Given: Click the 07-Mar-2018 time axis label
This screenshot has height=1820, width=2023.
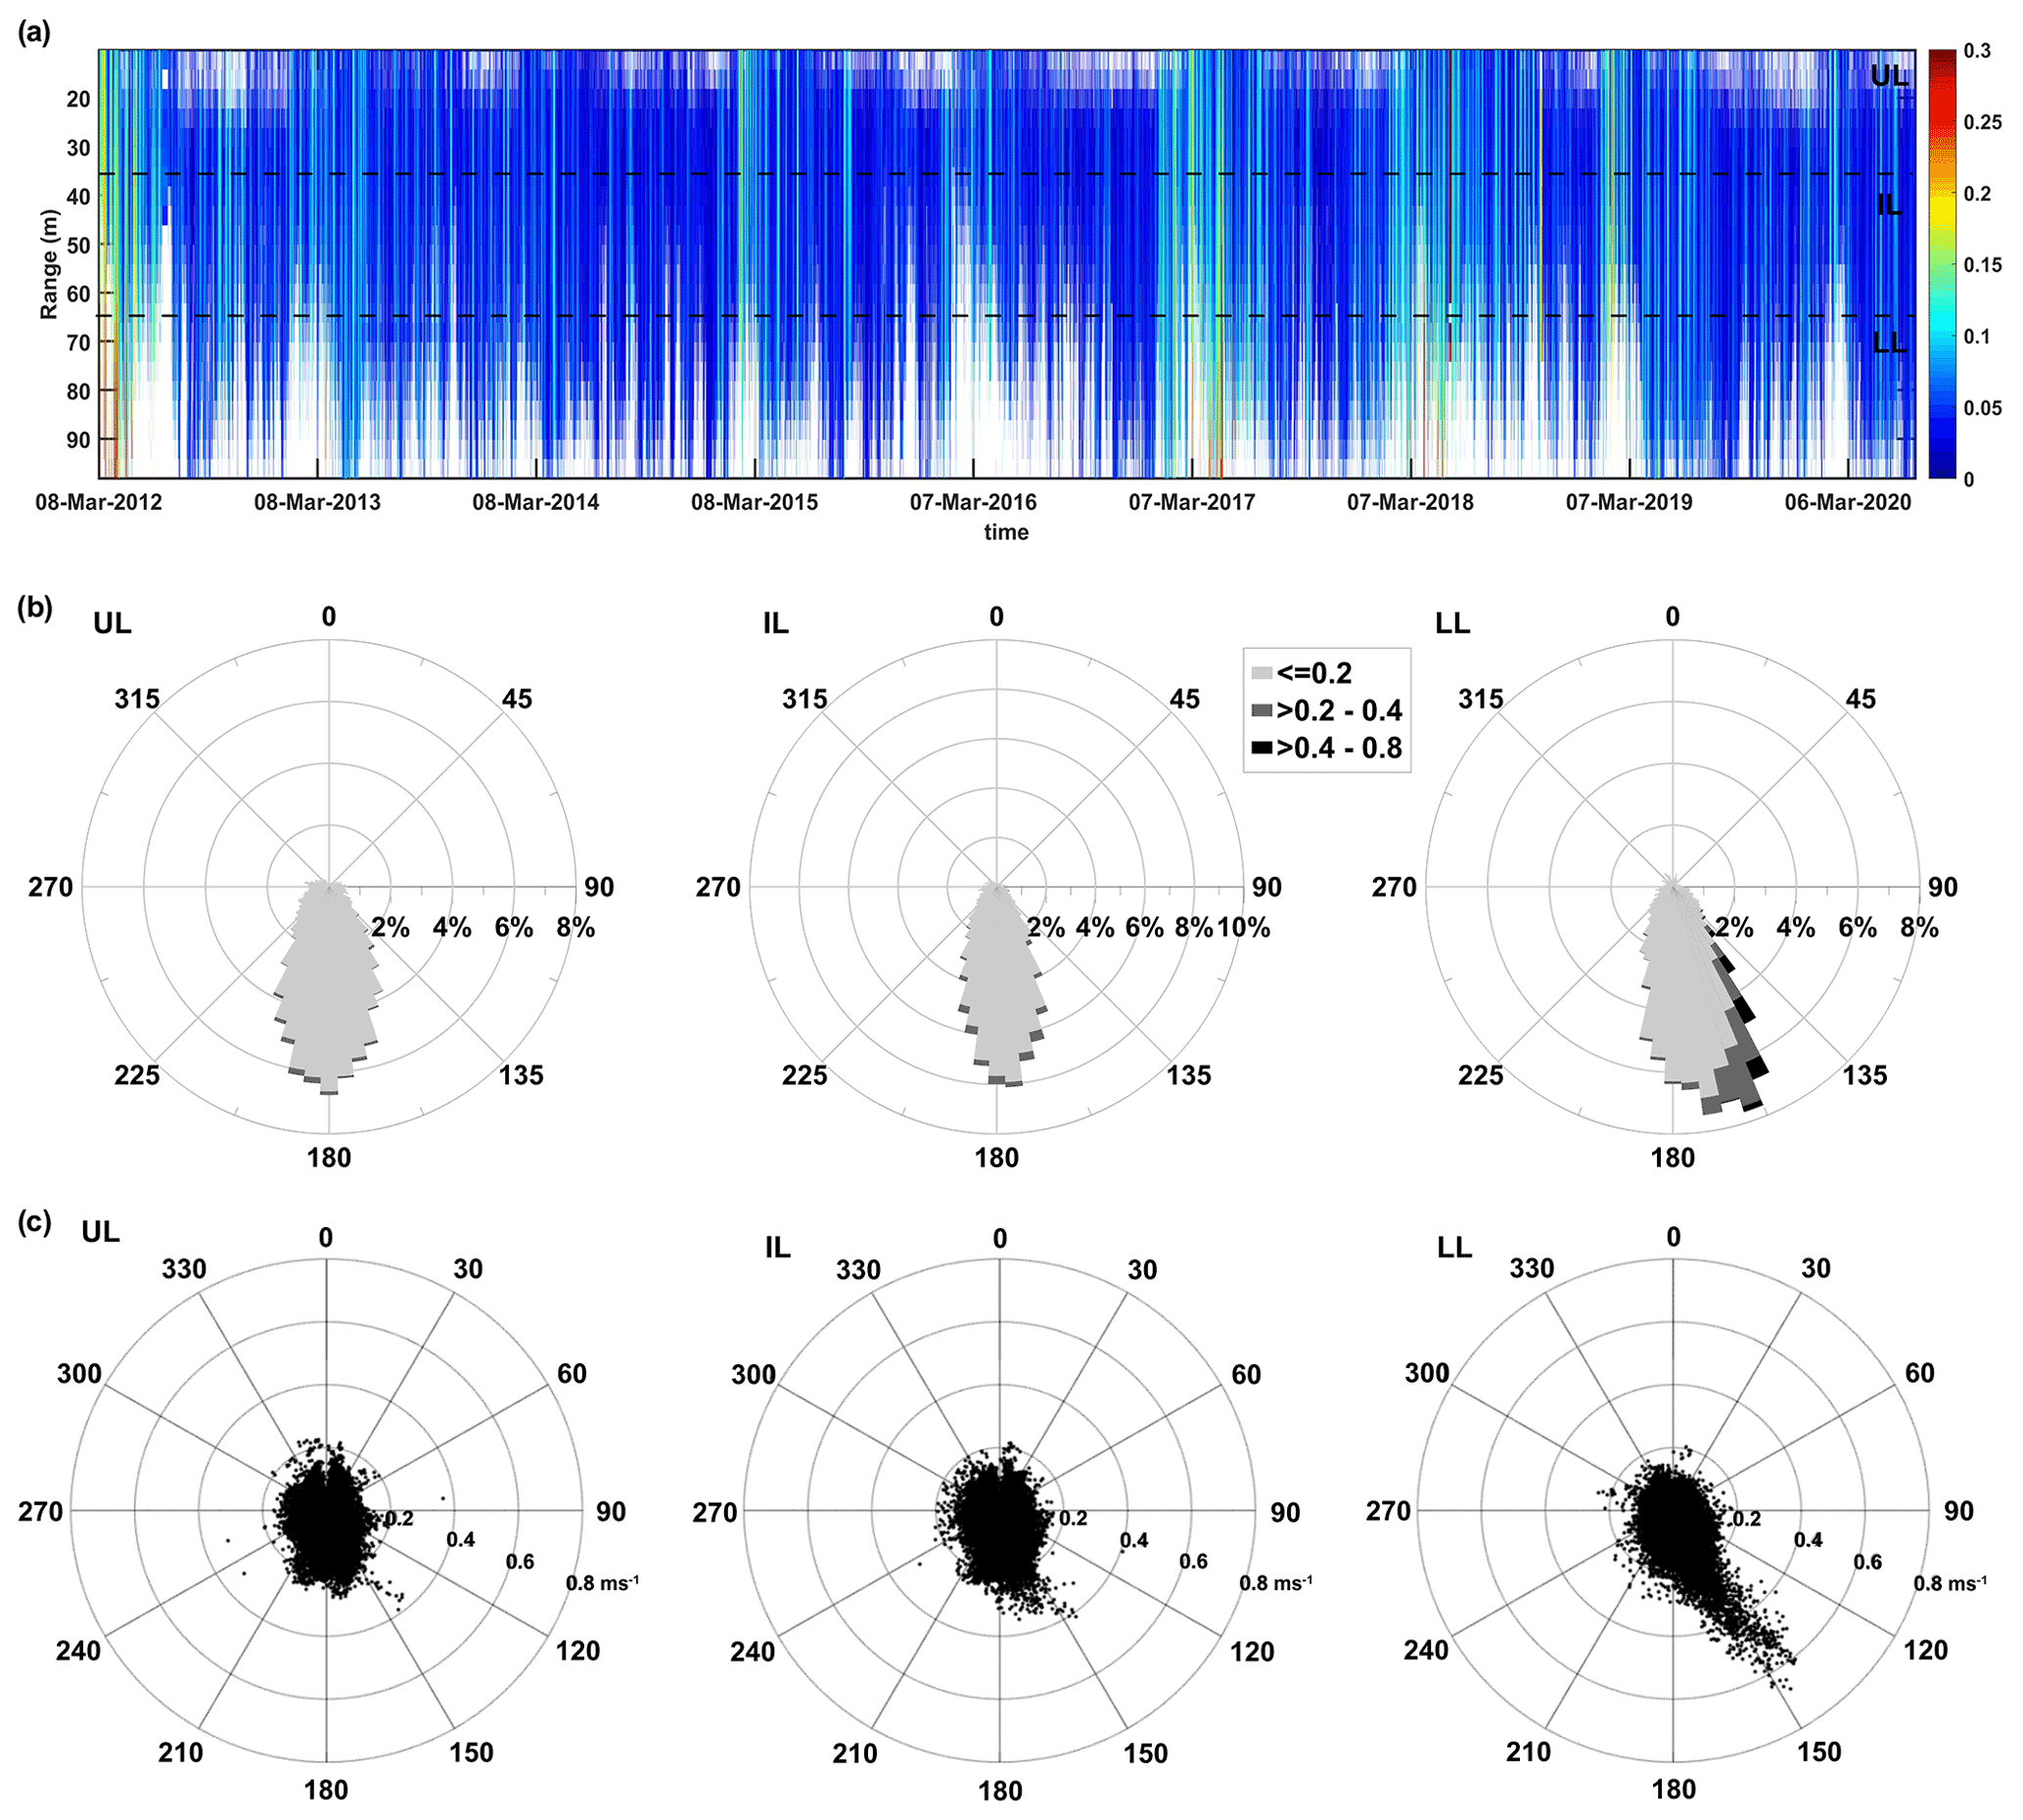Looking at the screenshot, I should pos(1410,503).
